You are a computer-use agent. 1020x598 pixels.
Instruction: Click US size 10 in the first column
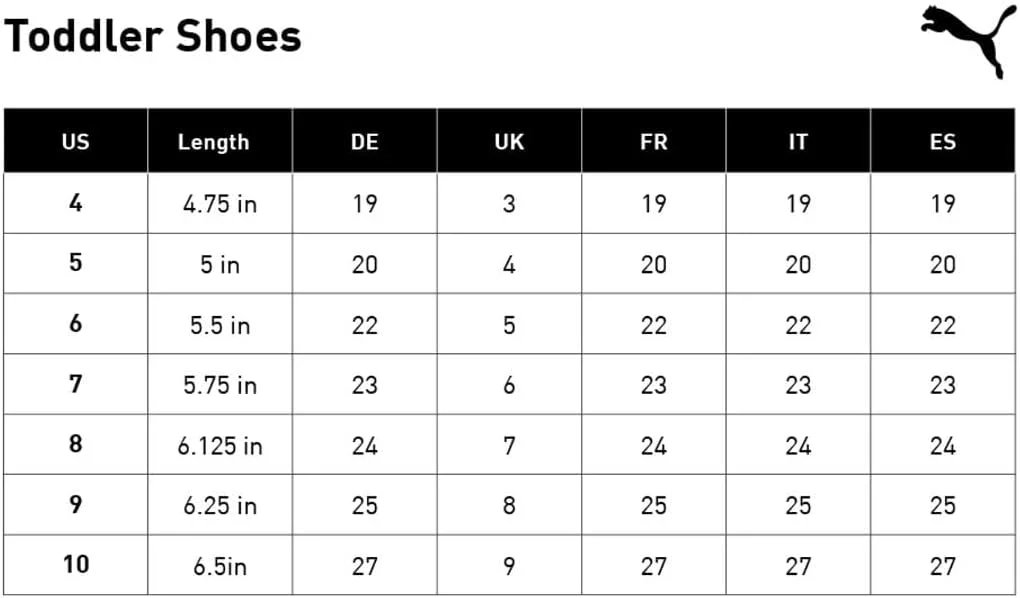(x=76, y=565)
